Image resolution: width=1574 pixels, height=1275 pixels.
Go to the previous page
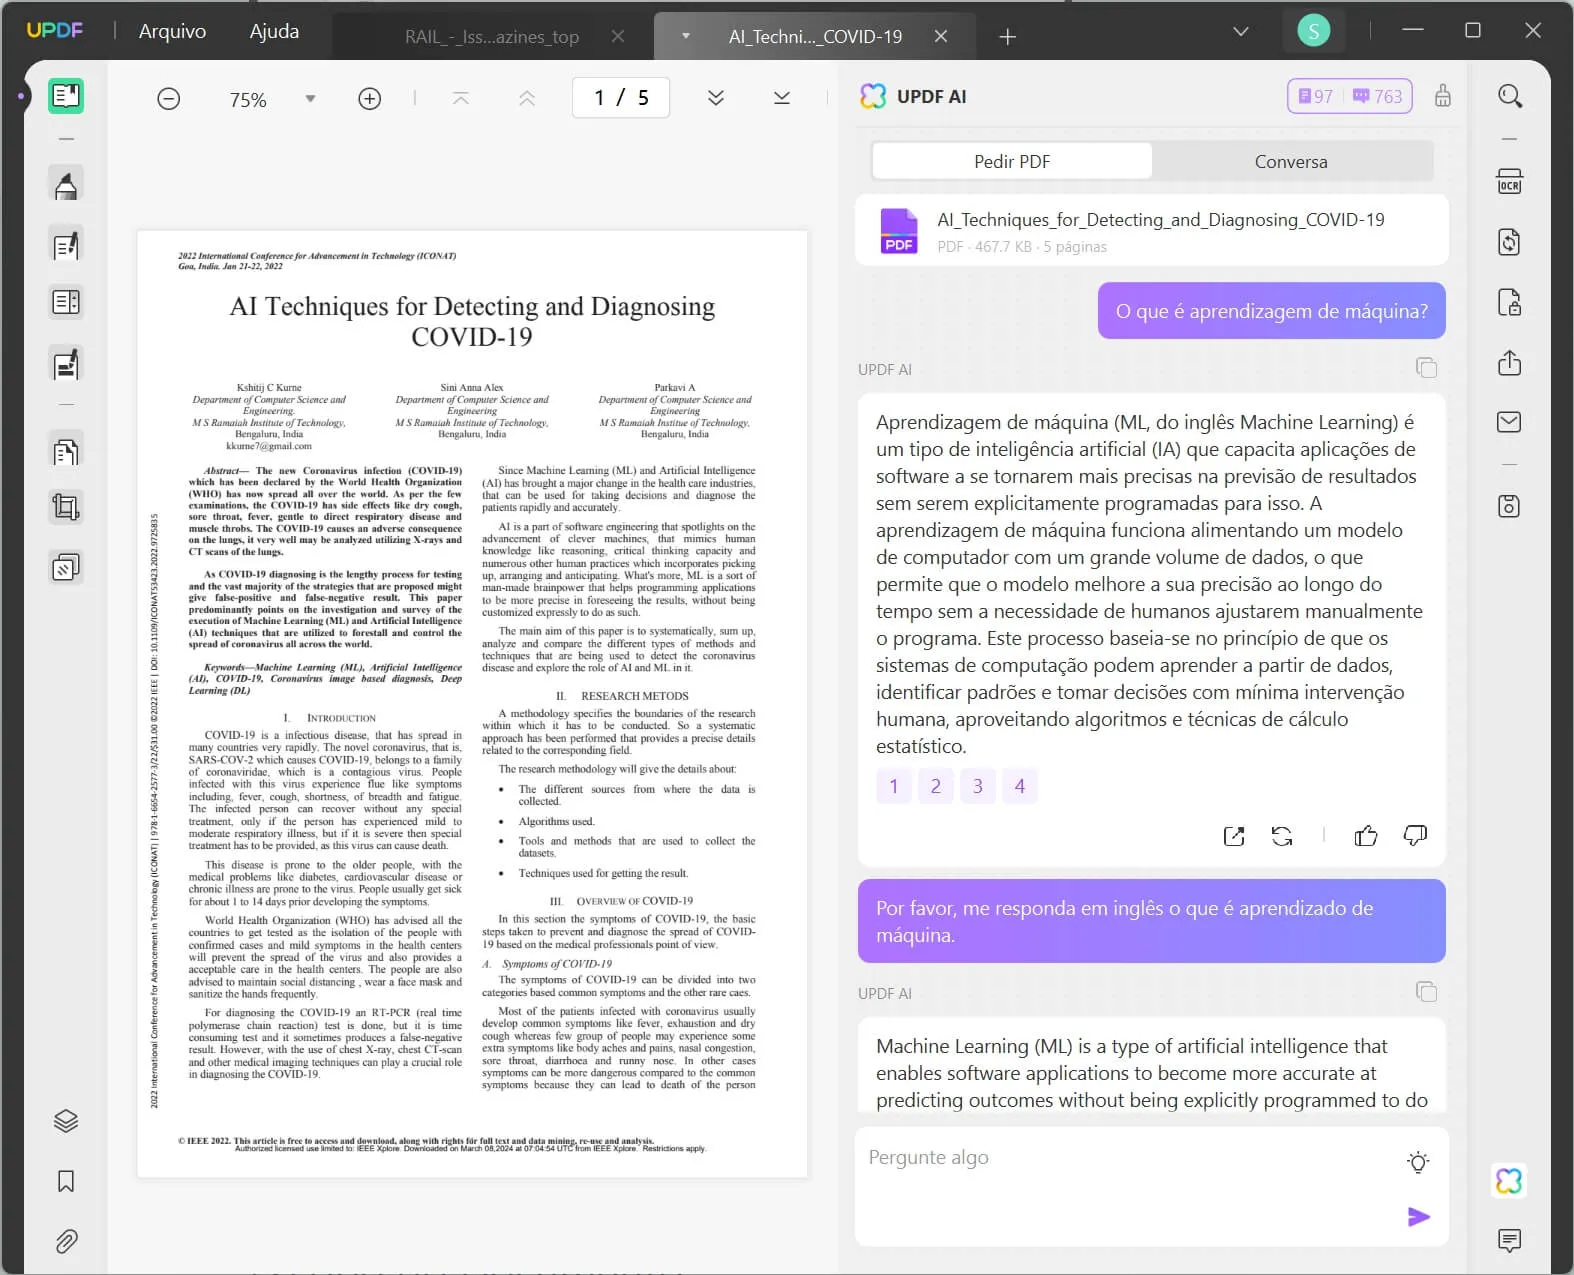click(527, 98)
